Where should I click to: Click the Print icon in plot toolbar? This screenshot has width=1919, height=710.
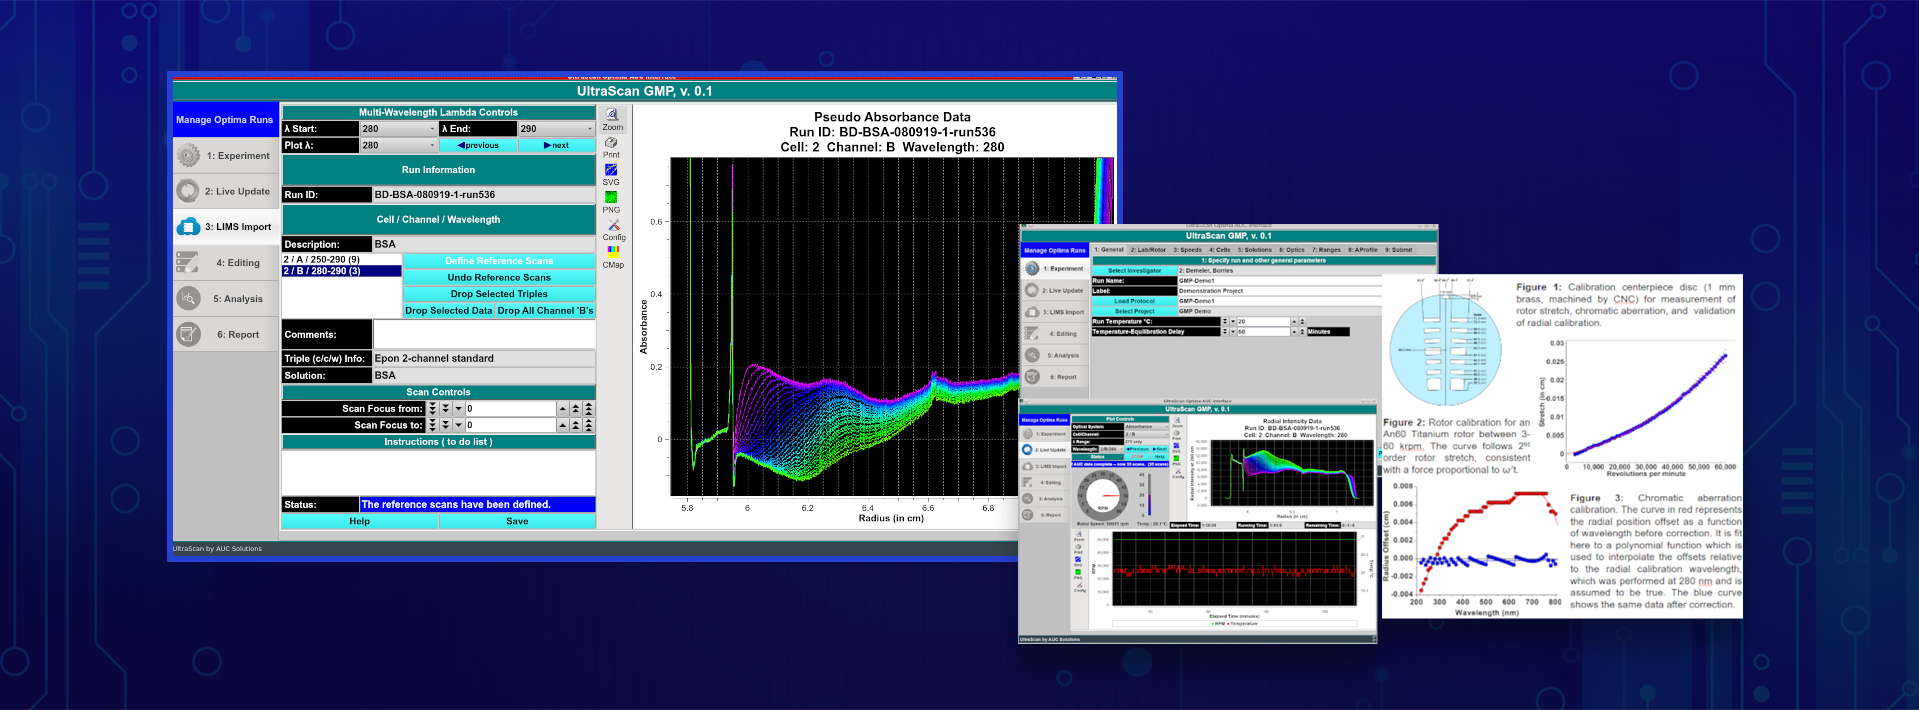tap(611, 143)
